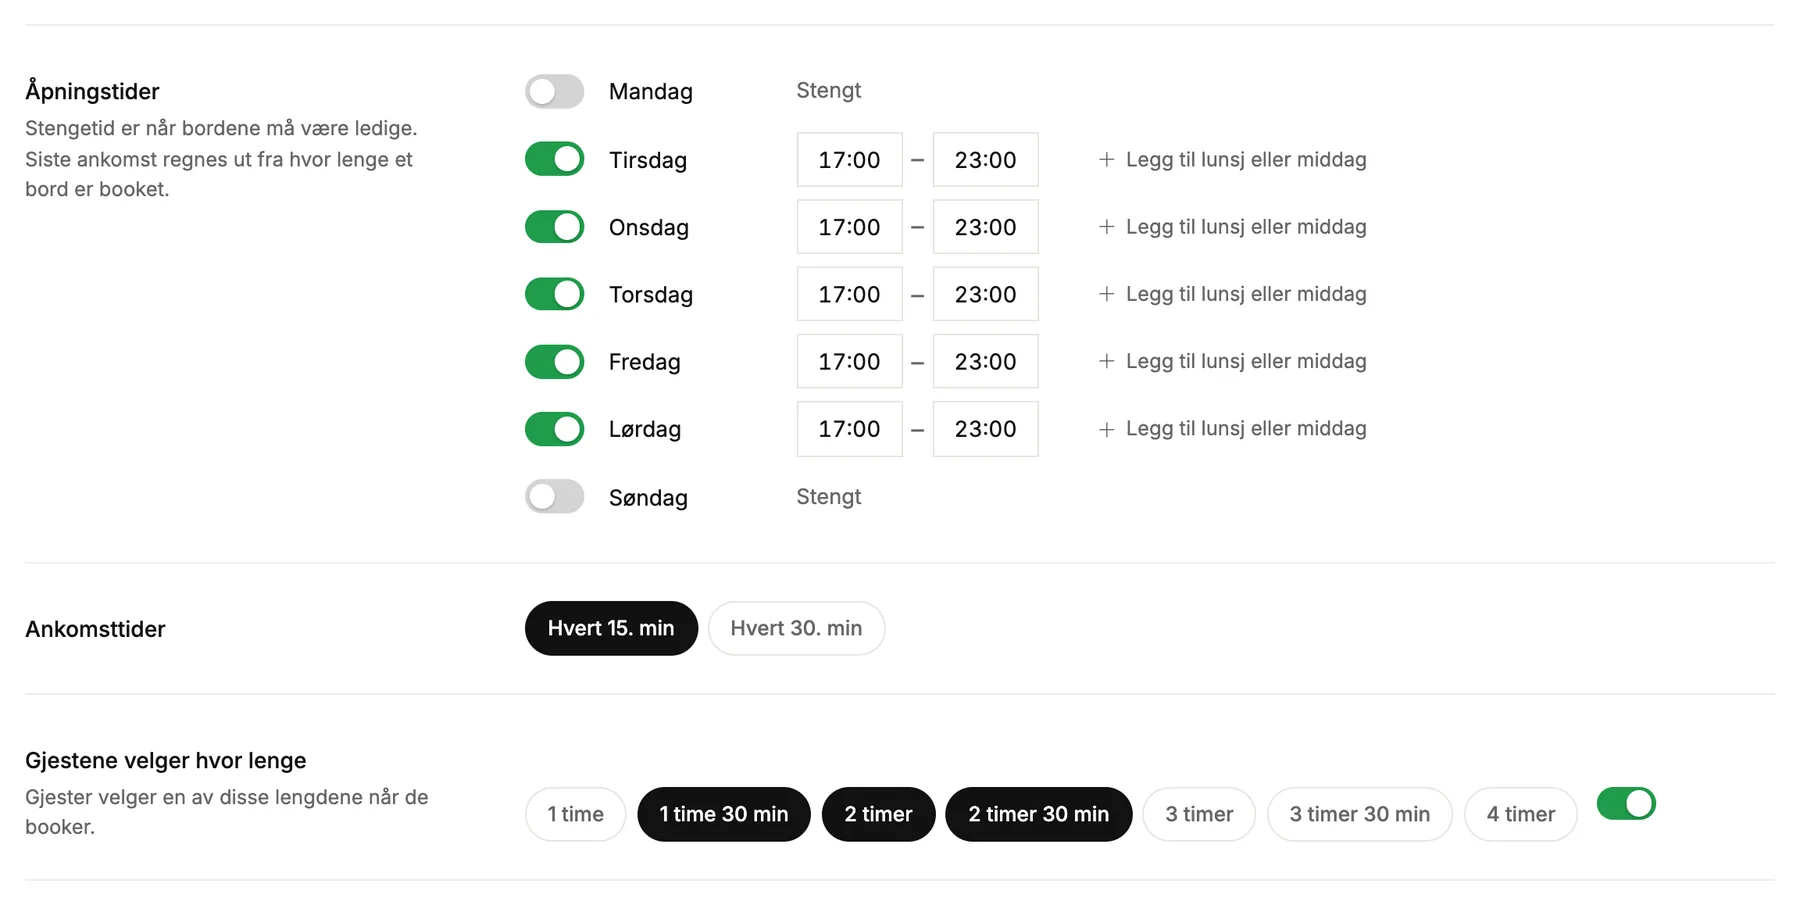The height and width of the screenshot is (905, 1800).
Task: Choose 4 timer booking length
Action: pyautogui.click(x=1520, y=814)
